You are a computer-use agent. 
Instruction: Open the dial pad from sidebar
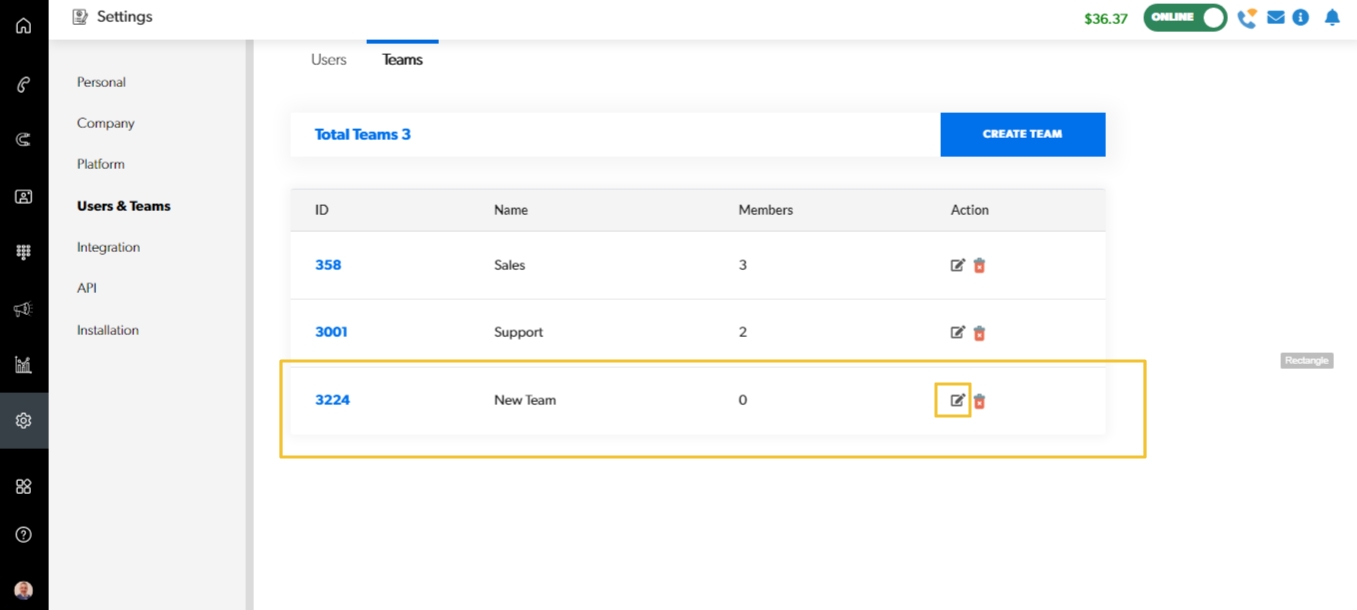click(x=23, y=253)
